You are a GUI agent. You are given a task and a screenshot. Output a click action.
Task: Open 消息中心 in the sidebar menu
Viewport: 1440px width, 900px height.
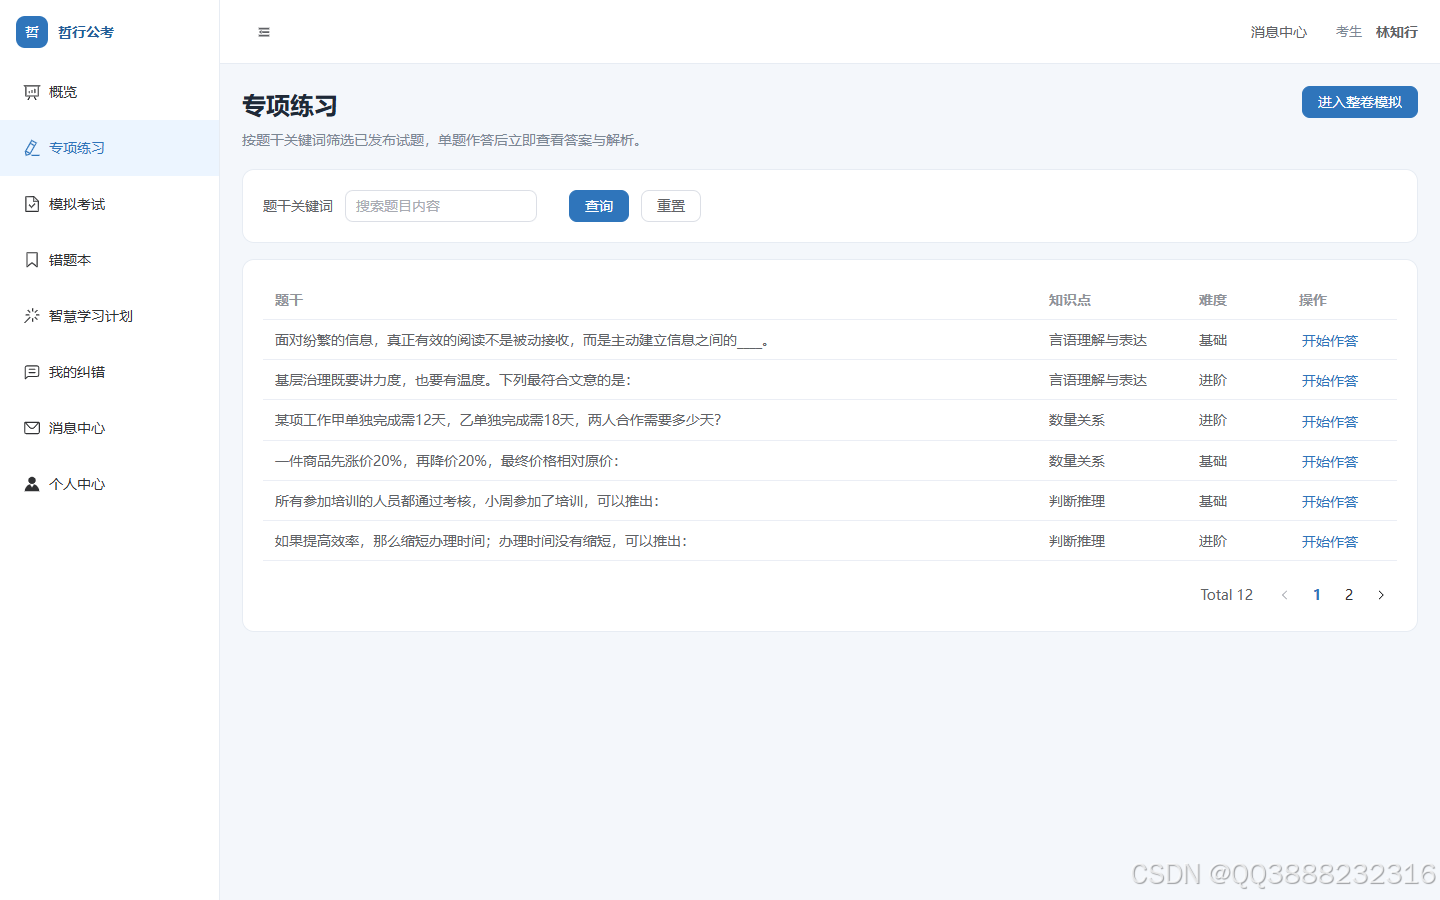click(110, 428)
